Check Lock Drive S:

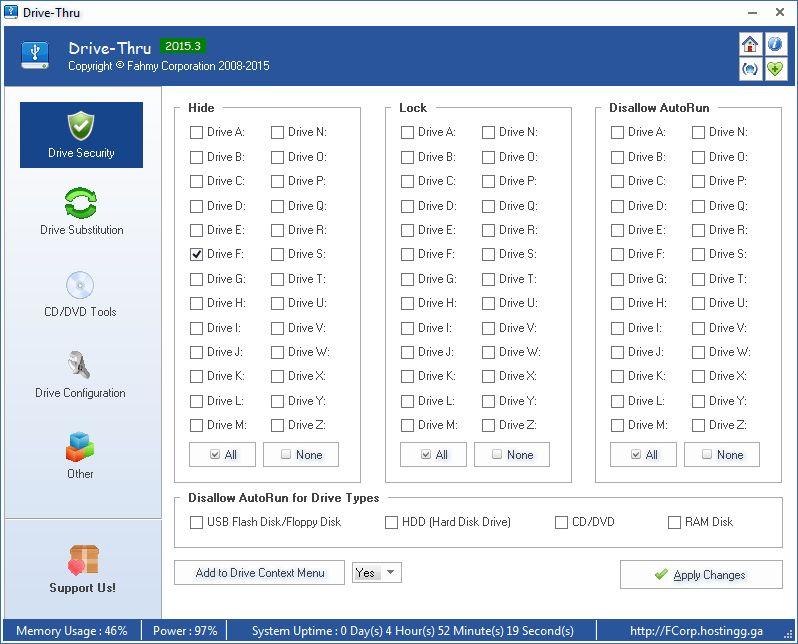pyautogui.click(x=488, y=254)
